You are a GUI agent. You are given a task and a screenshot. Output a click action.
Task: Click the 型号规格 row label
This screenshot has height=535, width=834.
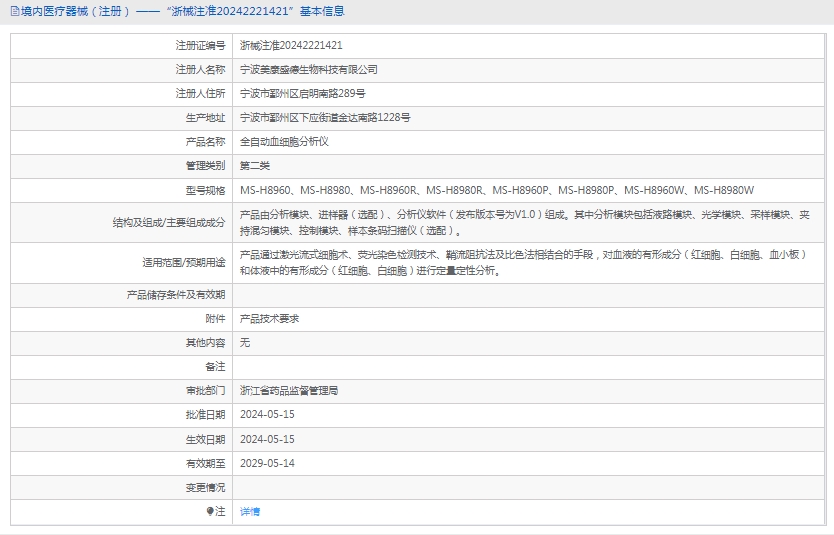(206, 189)
